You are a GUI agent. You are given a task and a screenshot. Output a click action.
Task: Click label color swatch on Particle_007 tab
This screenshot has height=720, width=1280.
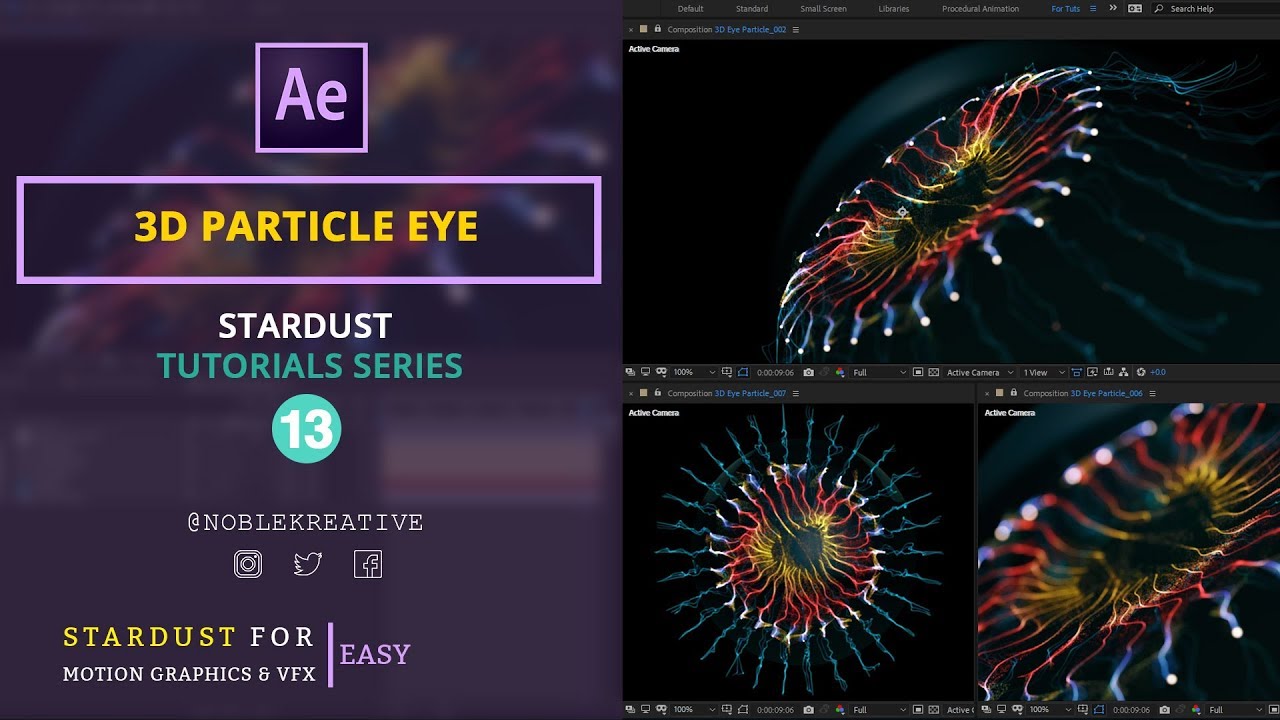point(643,393)
